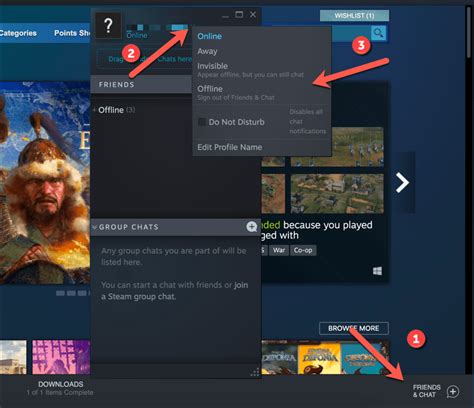Enable the Do Not Disturb checkbox

pos(202,122)
